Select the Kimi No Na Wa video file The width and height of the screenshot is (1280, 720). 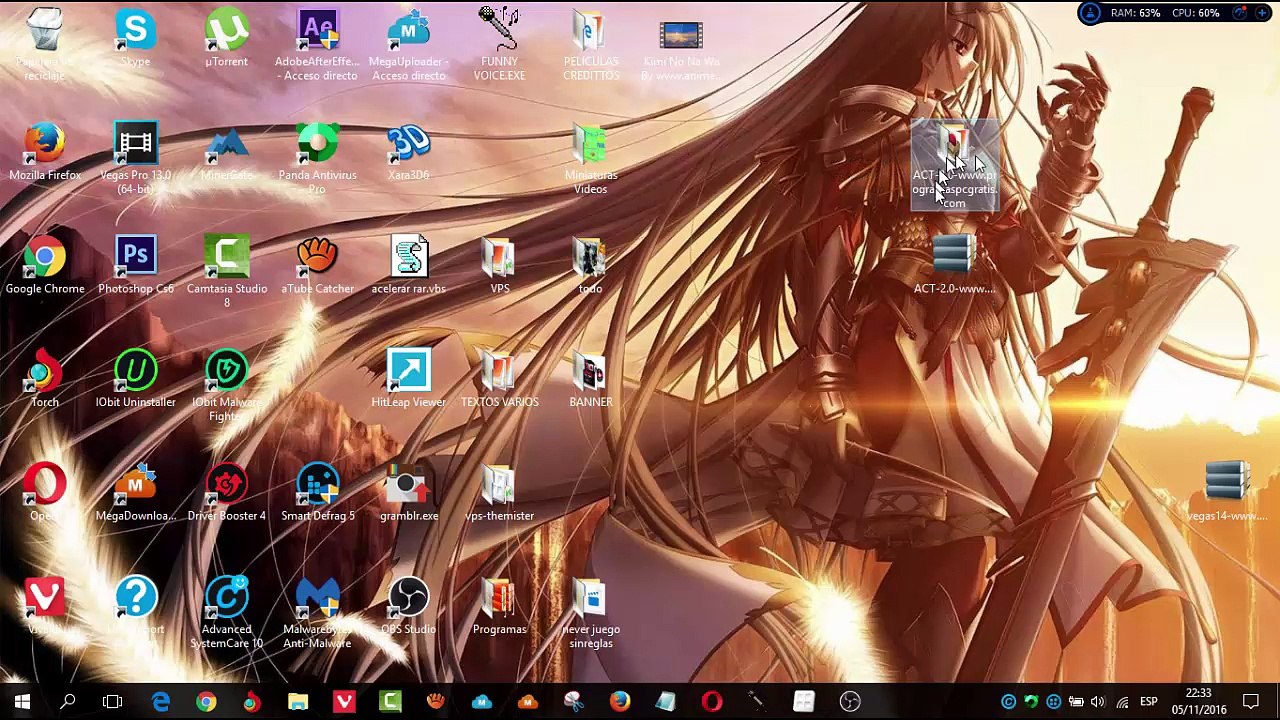coord(681,45)
